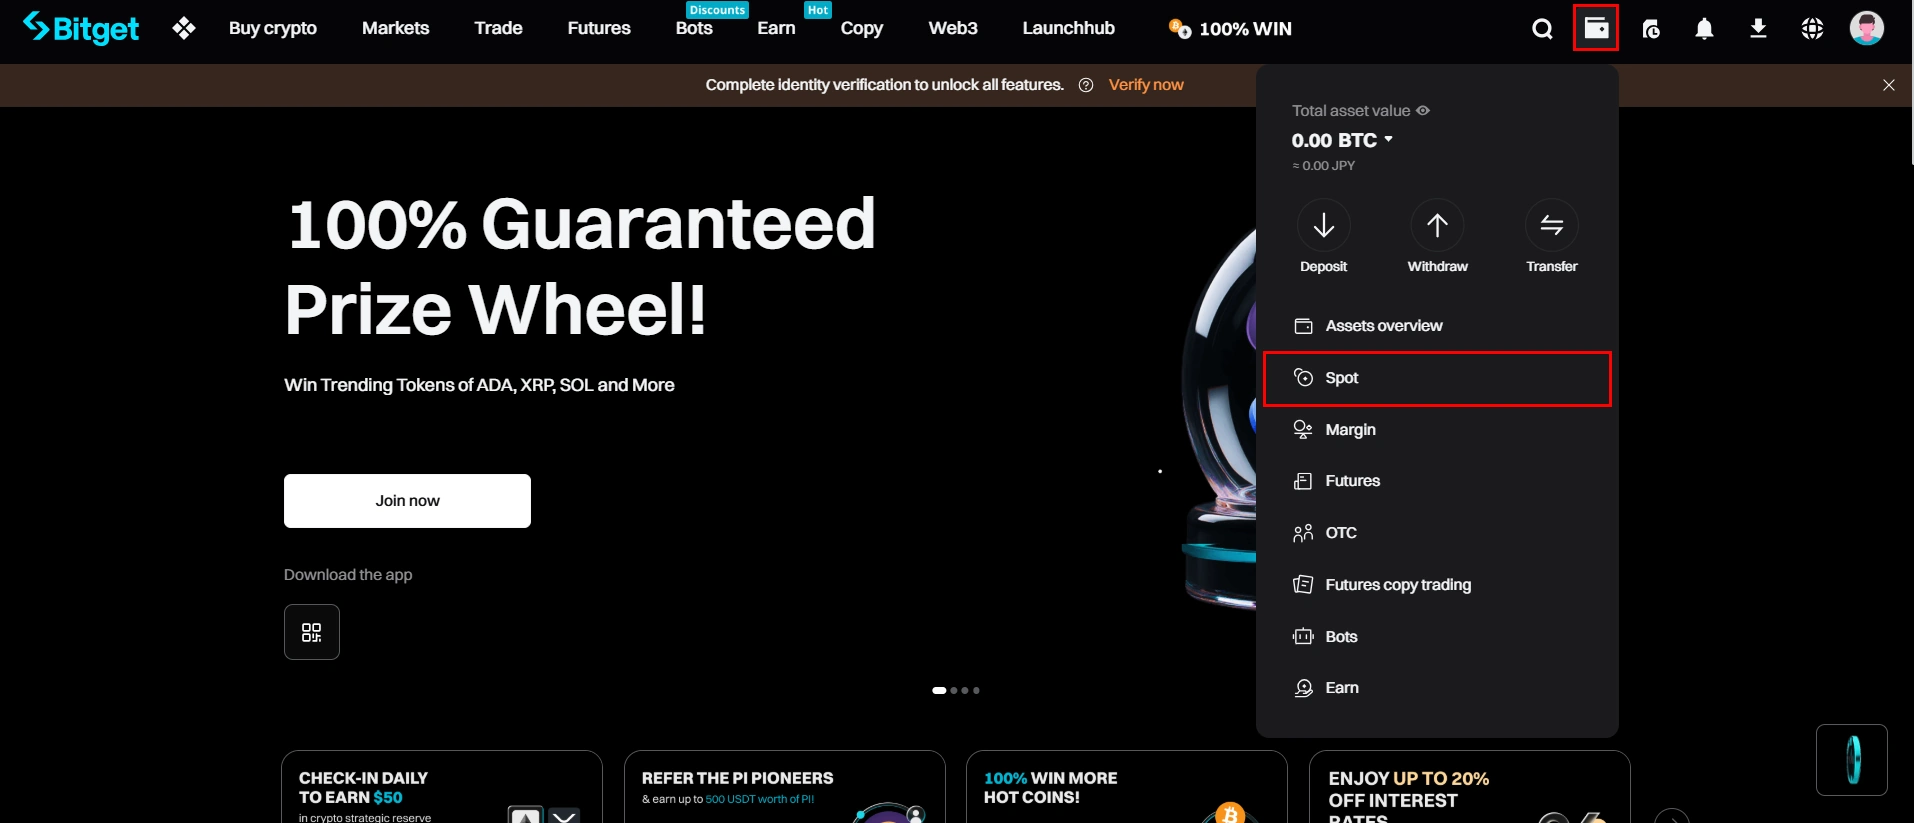
Task: Click the user profile avatar
Action: [x=1866, y=28]
